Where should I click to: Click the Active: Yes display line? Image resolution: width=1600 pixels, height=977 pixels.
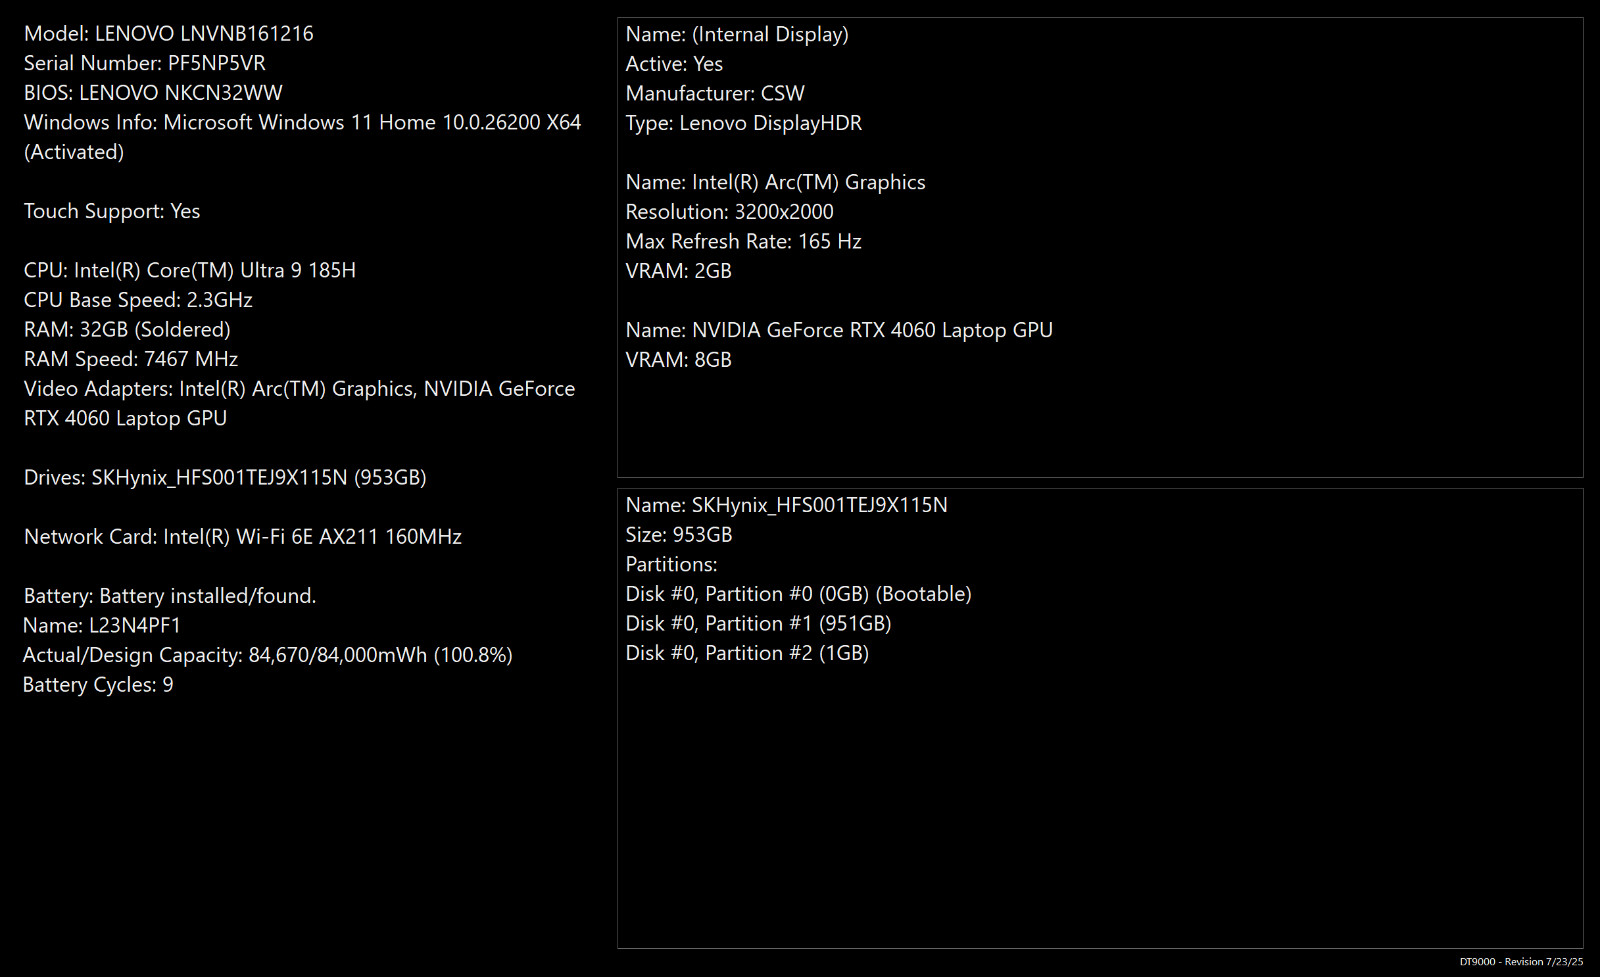click(x=674, y=64)
